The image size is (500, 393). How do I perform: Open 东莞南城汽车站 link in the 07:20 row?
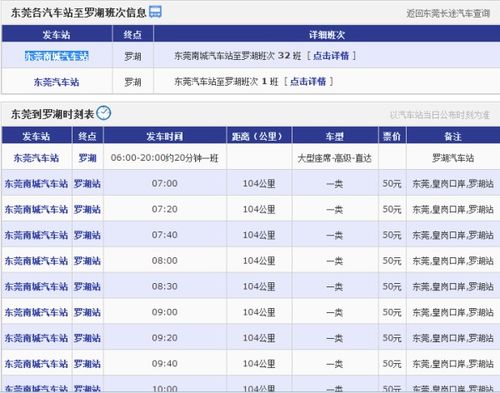click(36, 209)
